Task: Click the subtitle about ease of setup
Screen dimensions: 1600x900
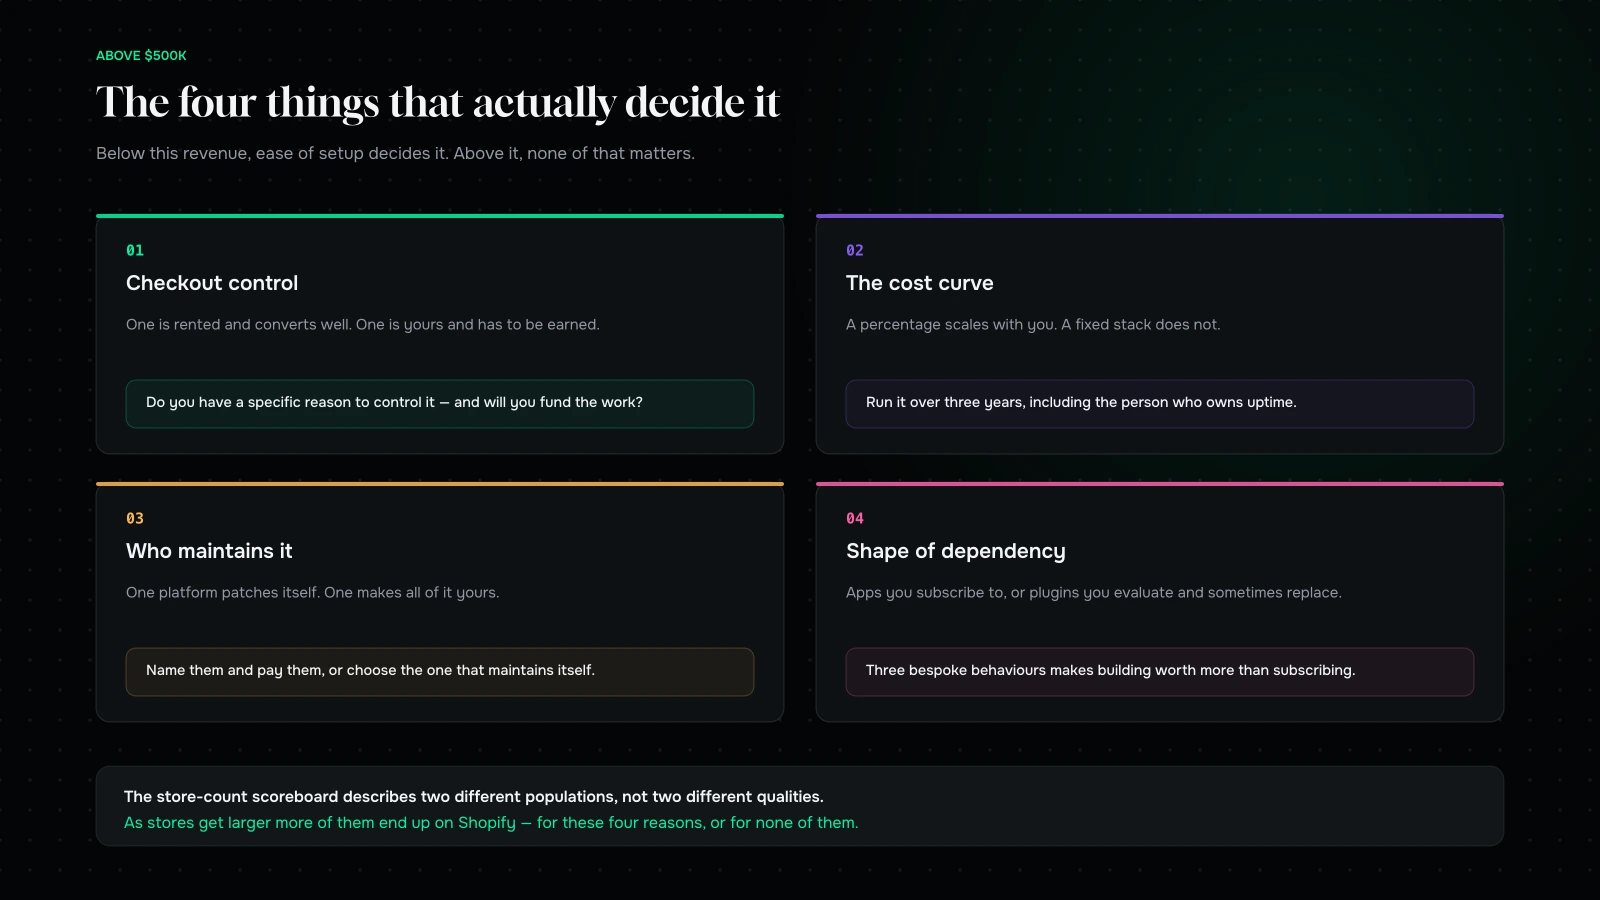Action: click(395, 153)
